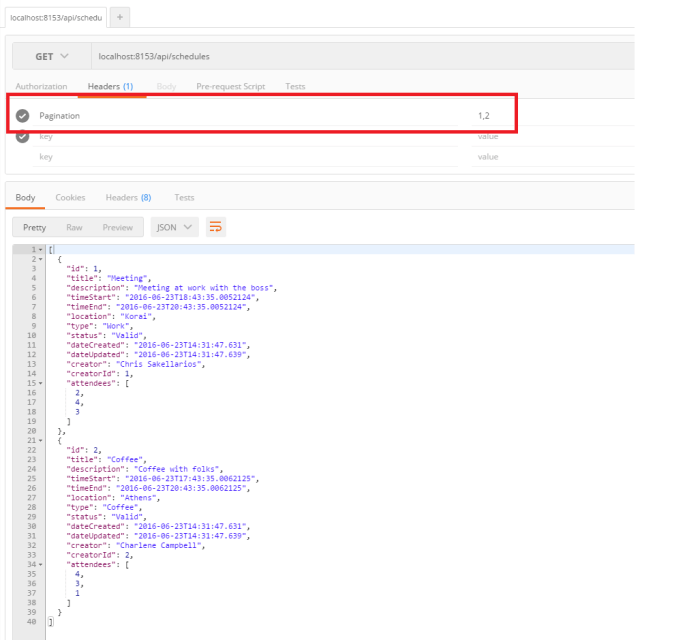The image size is (700, 640).
Task: Select the Preview view button
Action: (x=118, y=228)
